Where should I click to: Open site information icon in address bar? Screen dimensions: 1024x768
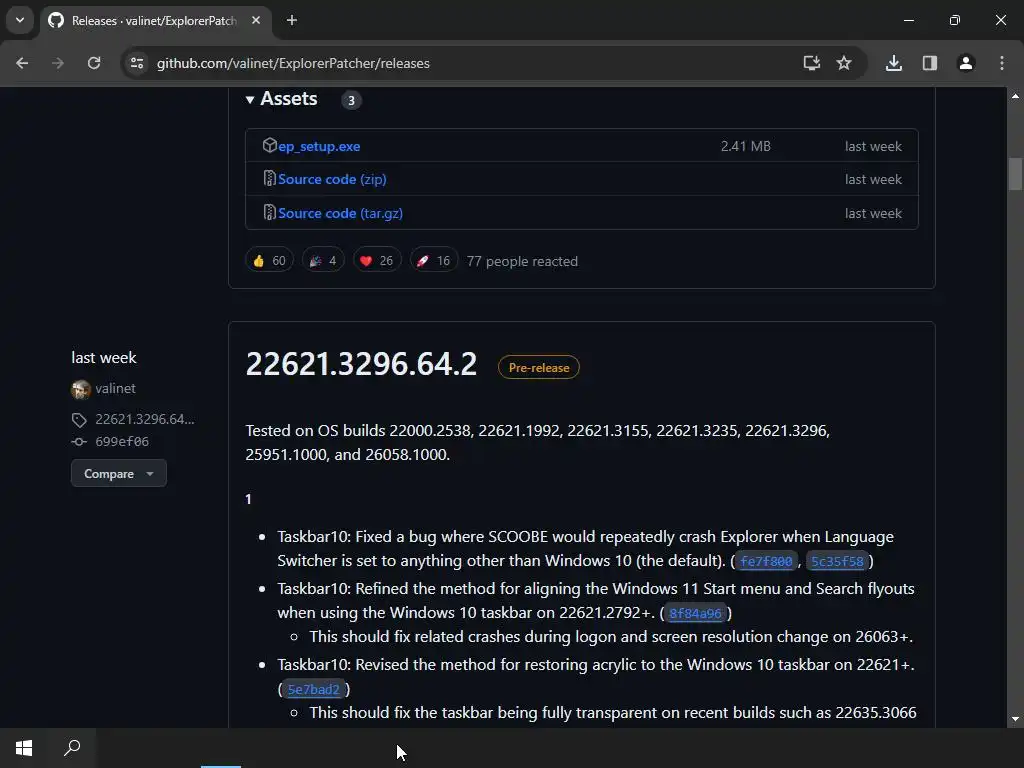pos(136,63)
